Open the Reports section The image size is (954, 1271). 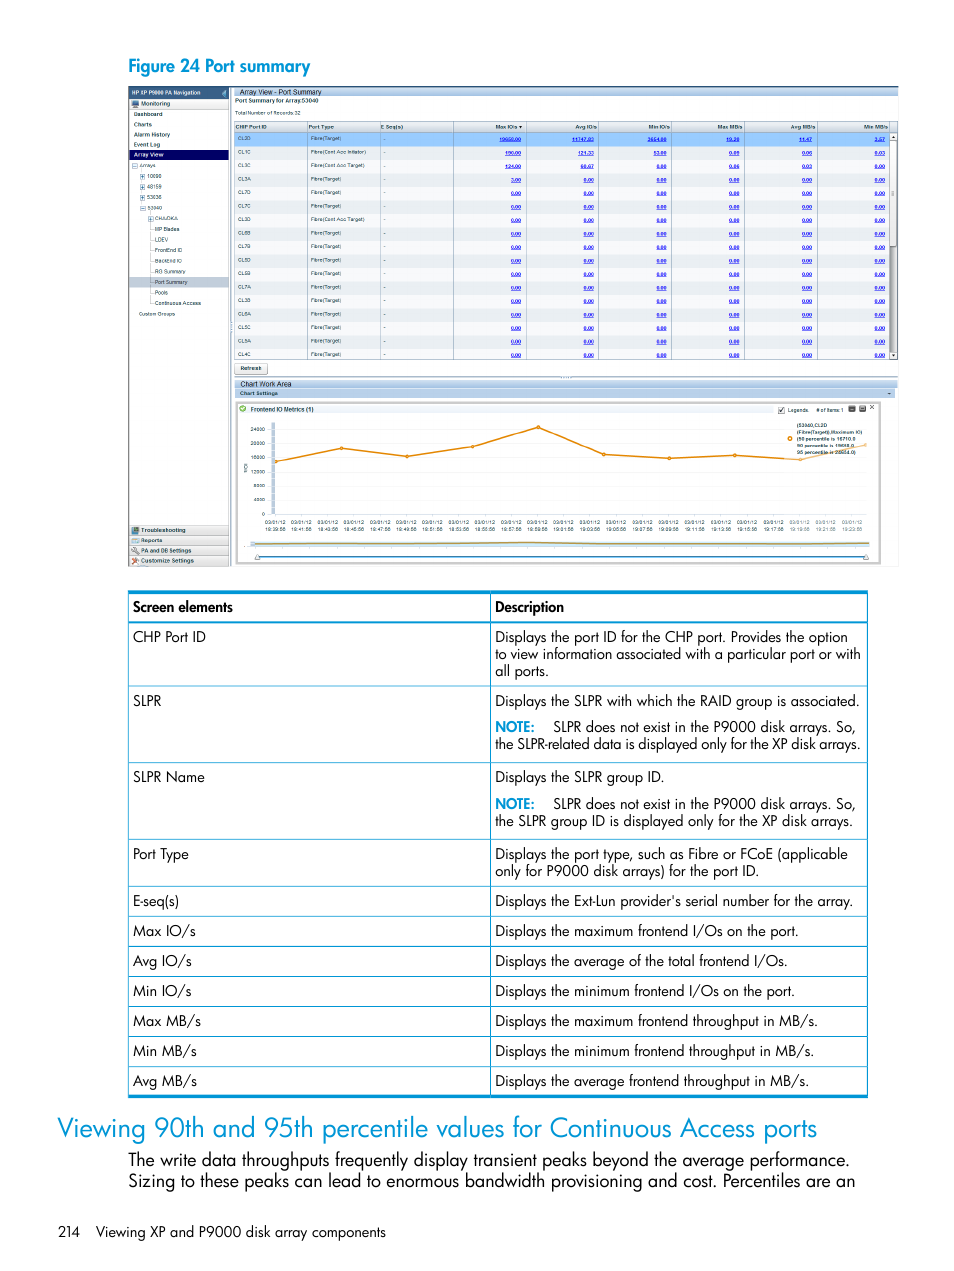[179, 540]
